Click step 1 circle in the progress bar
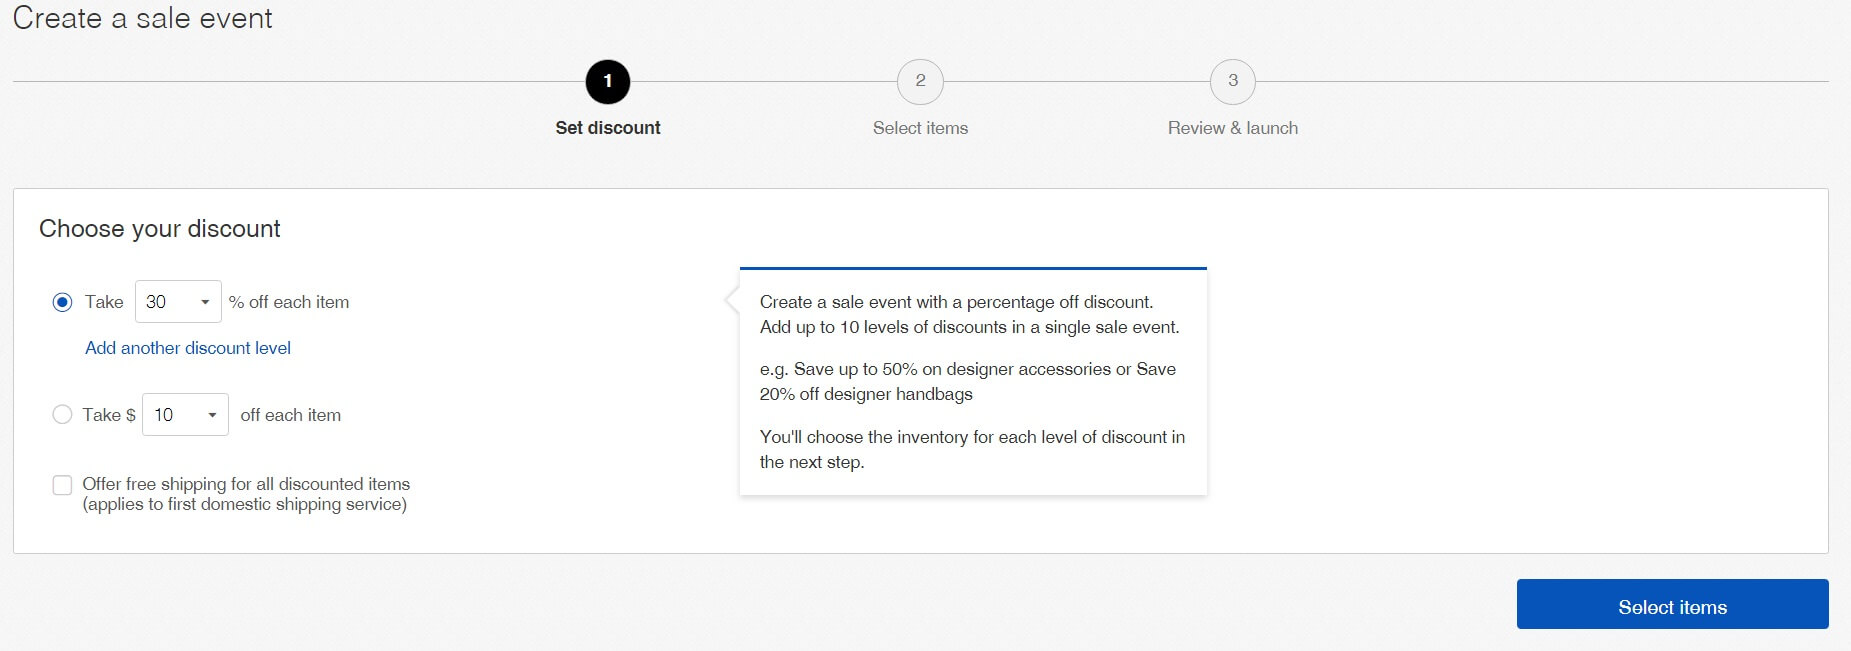This screenshot has height=651, width=1851. click(608, 82)
